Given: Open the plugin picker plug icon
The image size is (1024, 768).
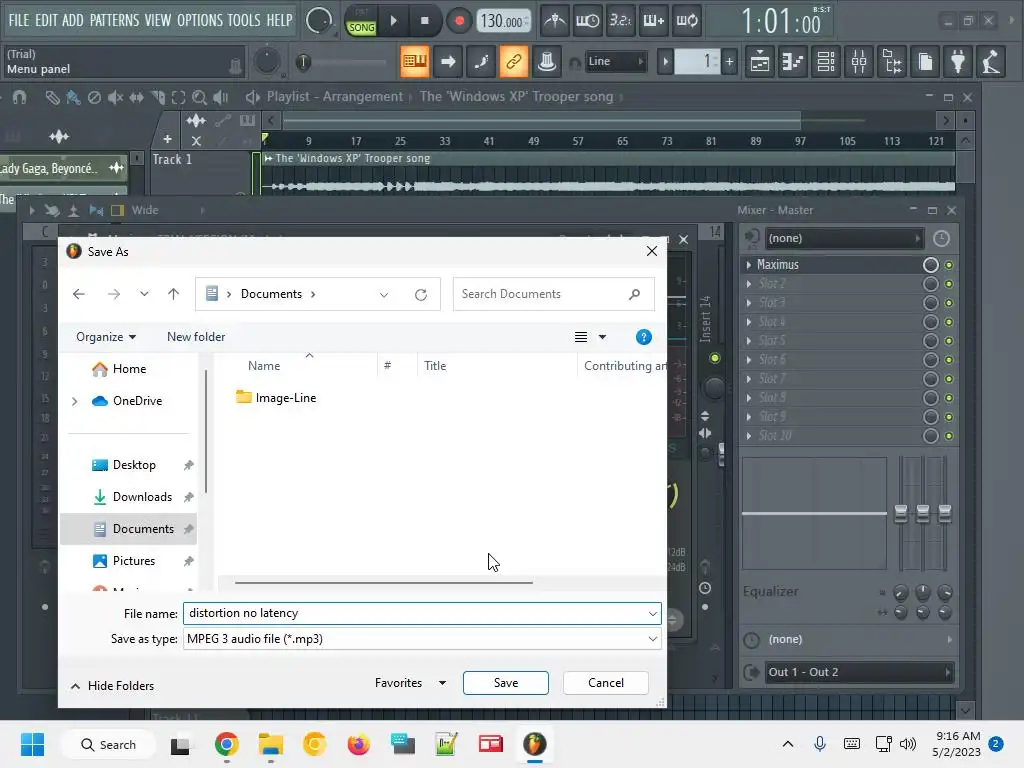Looking at the screenshot, I should coord(958,62).
